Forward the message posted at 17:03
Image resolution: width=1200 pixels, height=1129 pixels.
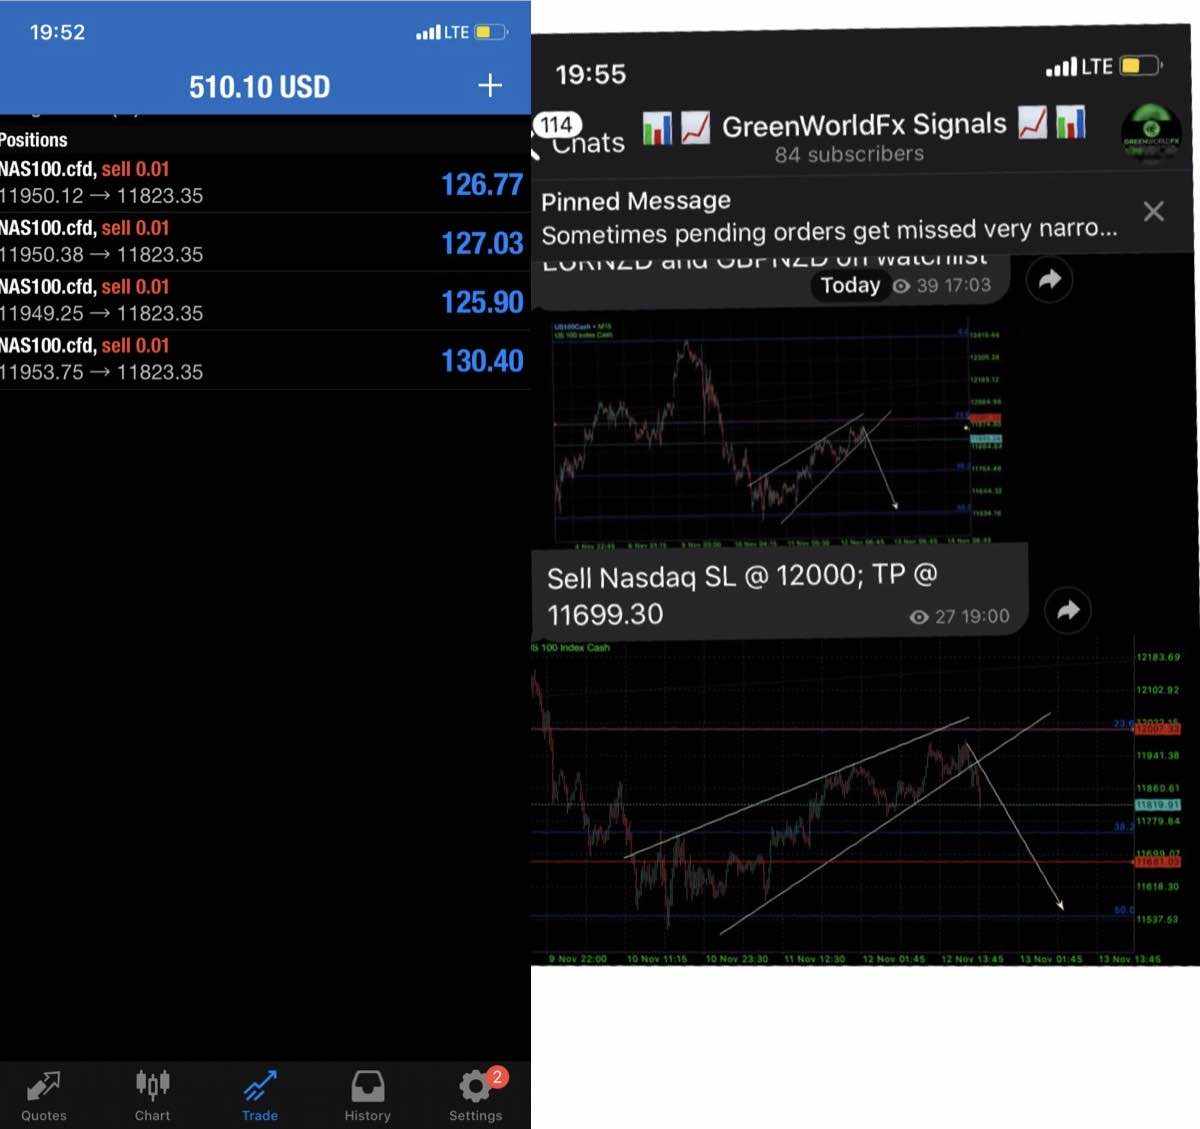point(1049,280)
